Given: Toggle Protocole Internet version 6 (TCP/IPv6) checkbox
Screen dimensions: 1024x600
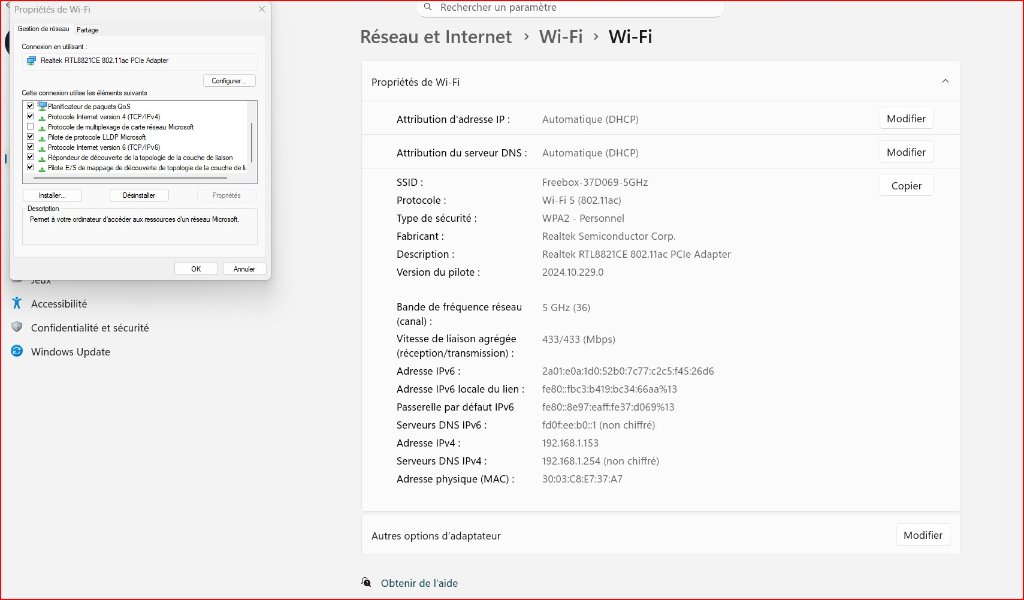Looking at the screenshot, I should pos(30,147).
